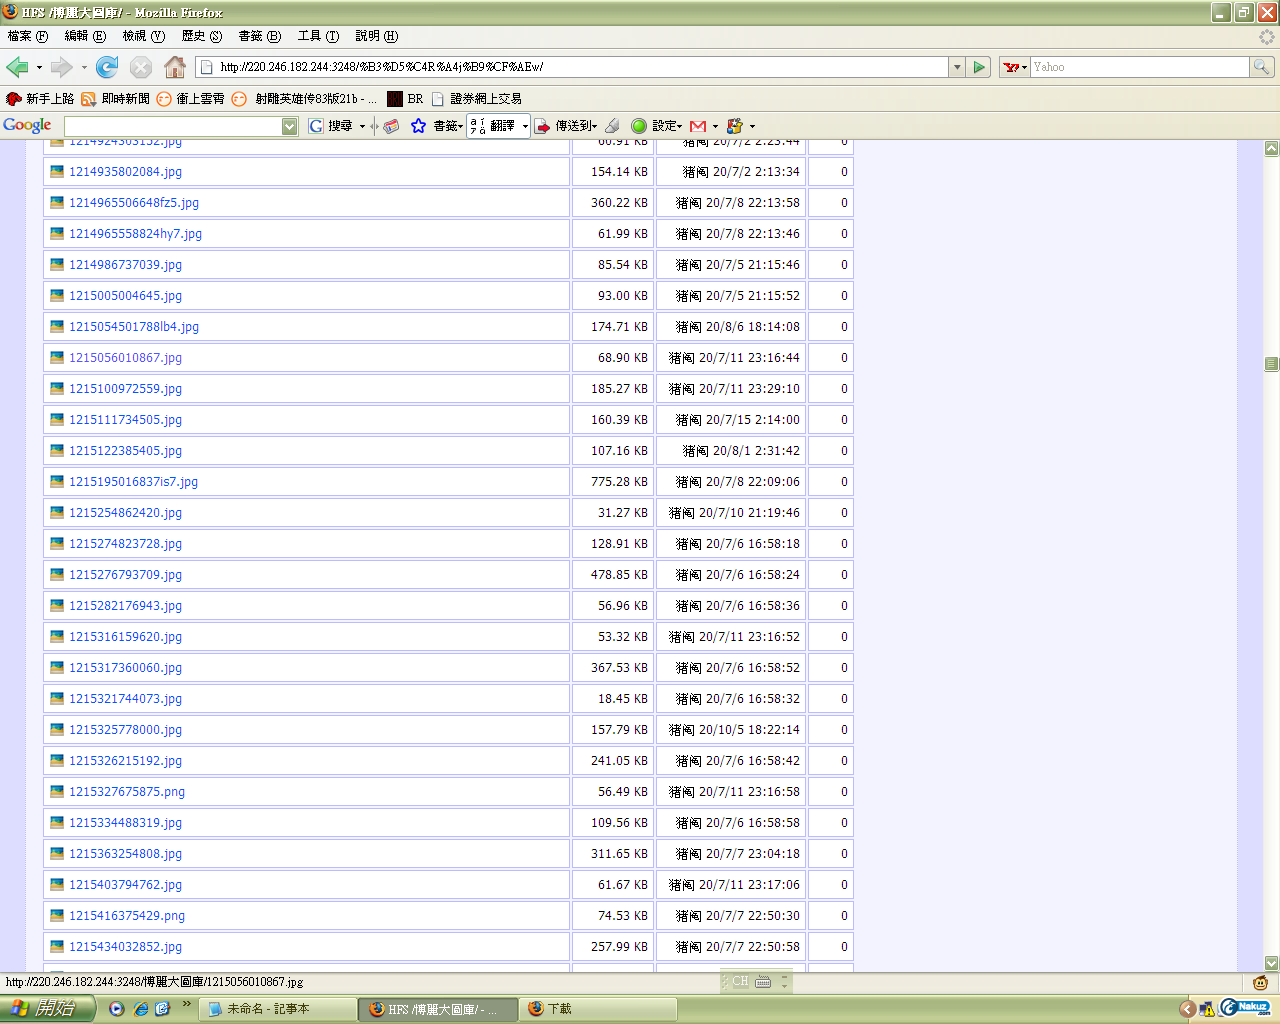Click the Windows 開始 Start button
This screenshot has width=1280, height=1024.
tap(46, 1009)
